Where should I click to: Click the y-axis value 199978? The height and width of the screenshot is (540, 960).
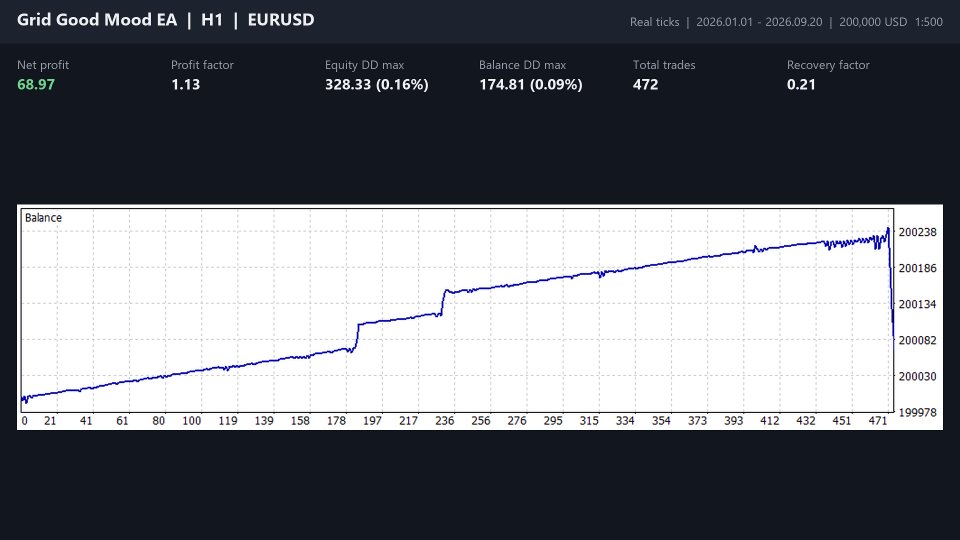917,413
